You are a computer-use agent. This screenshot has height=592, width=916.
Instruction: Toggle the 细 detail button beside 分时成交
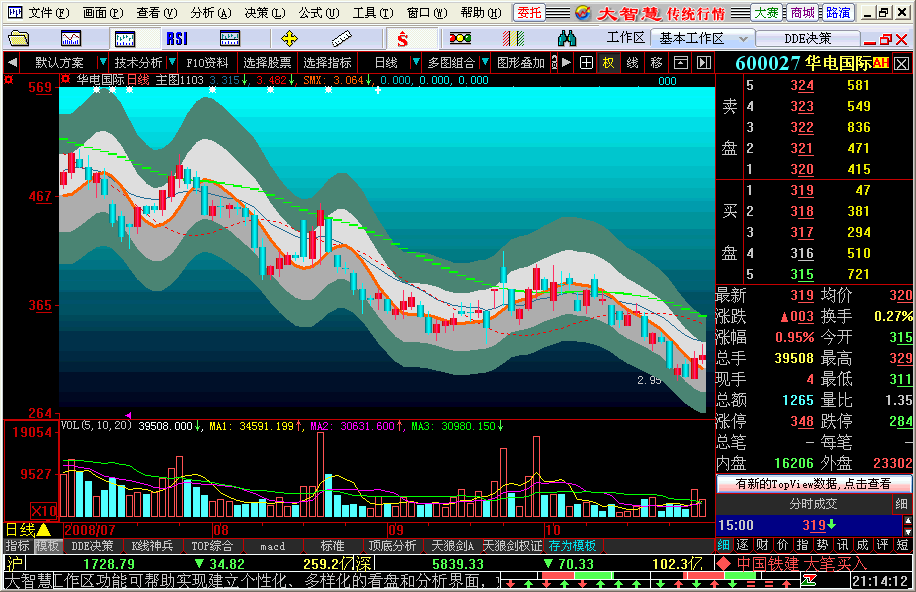[x=901, y=504]
